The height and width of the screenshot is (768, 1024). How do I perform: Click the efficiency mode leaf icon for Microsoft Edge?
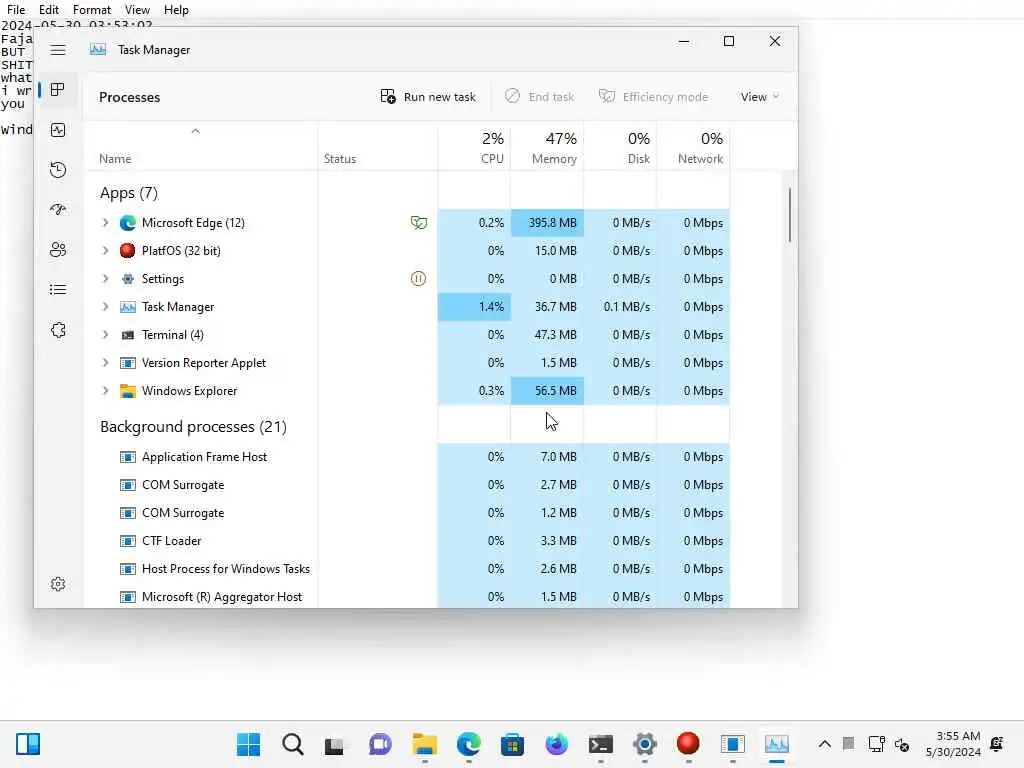419,223
